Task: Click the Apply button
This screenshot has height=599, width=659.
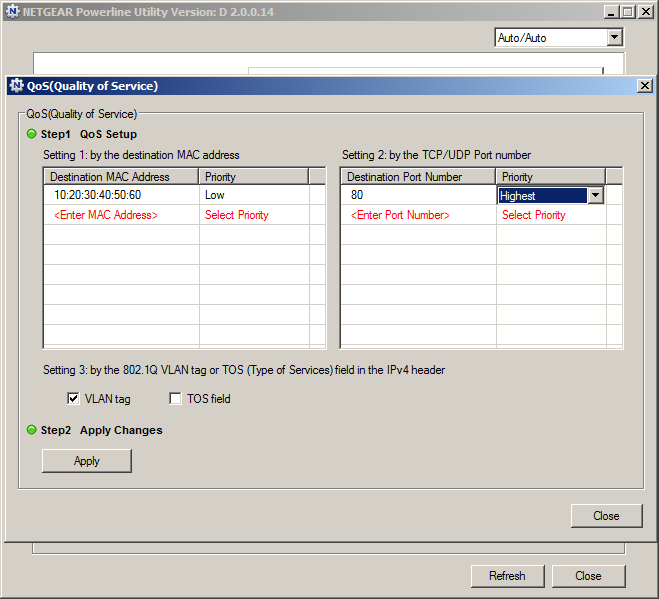Action: point(87,461)
